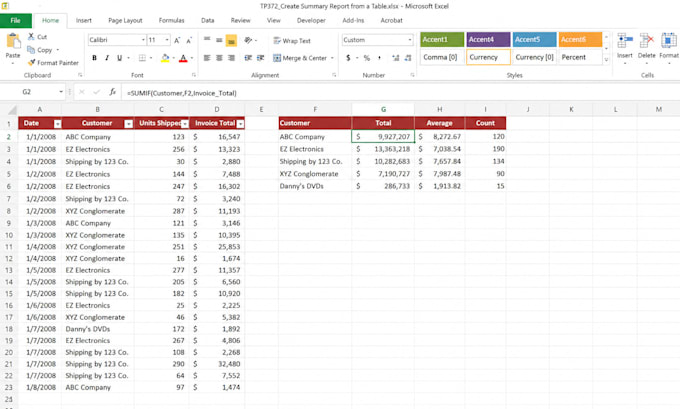Select cell with Danny's DVDs in summary
The height and width of the screenshot is (409, 680).
[x=315, y=186]
